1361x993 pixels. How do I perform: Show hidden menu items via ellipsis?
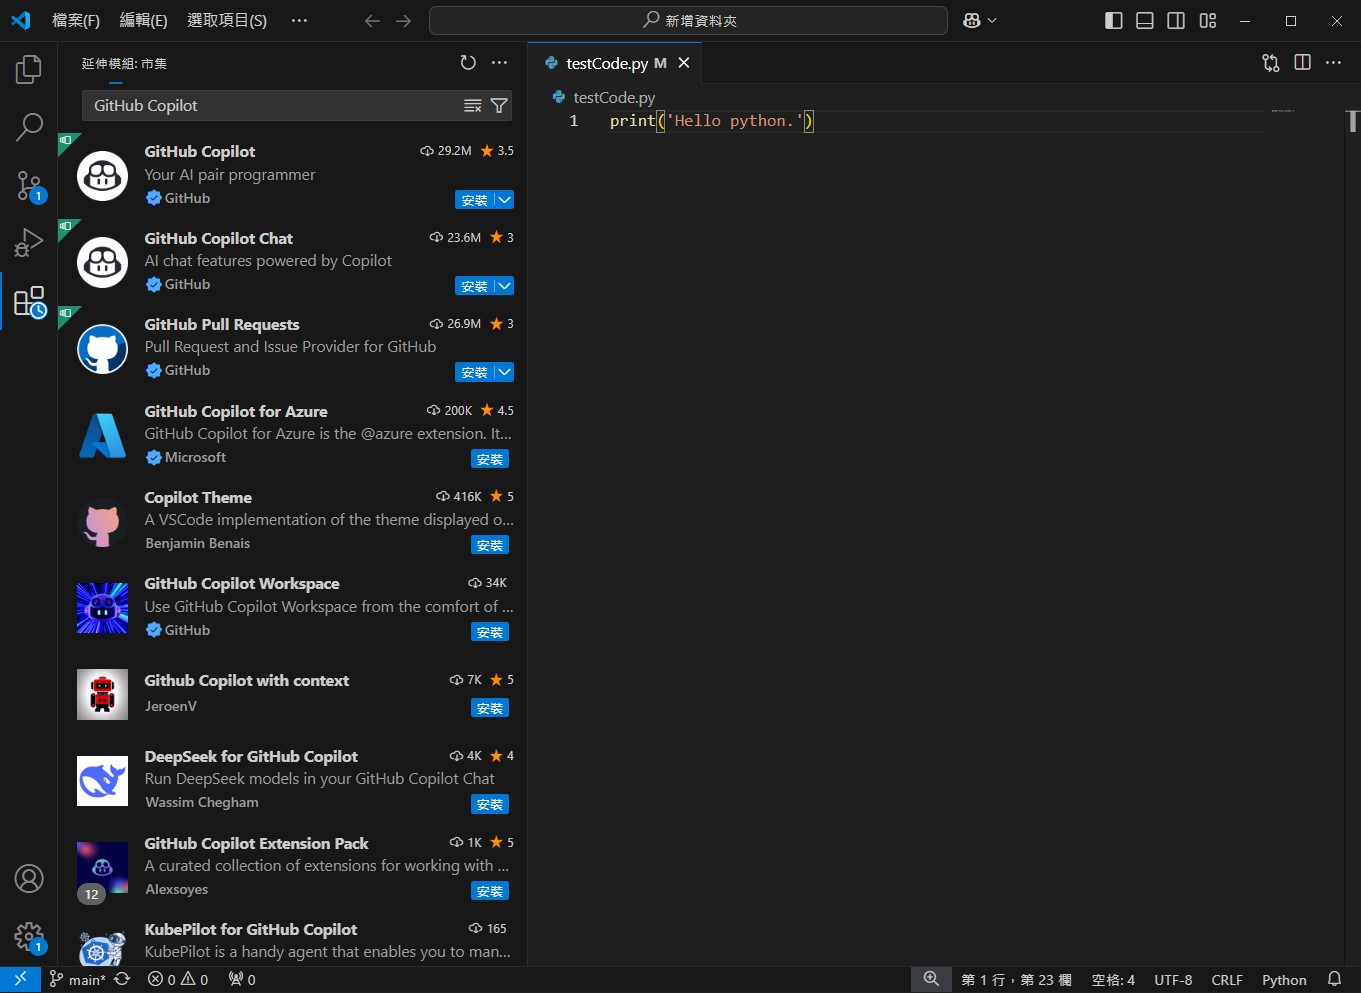coord(299,21)
